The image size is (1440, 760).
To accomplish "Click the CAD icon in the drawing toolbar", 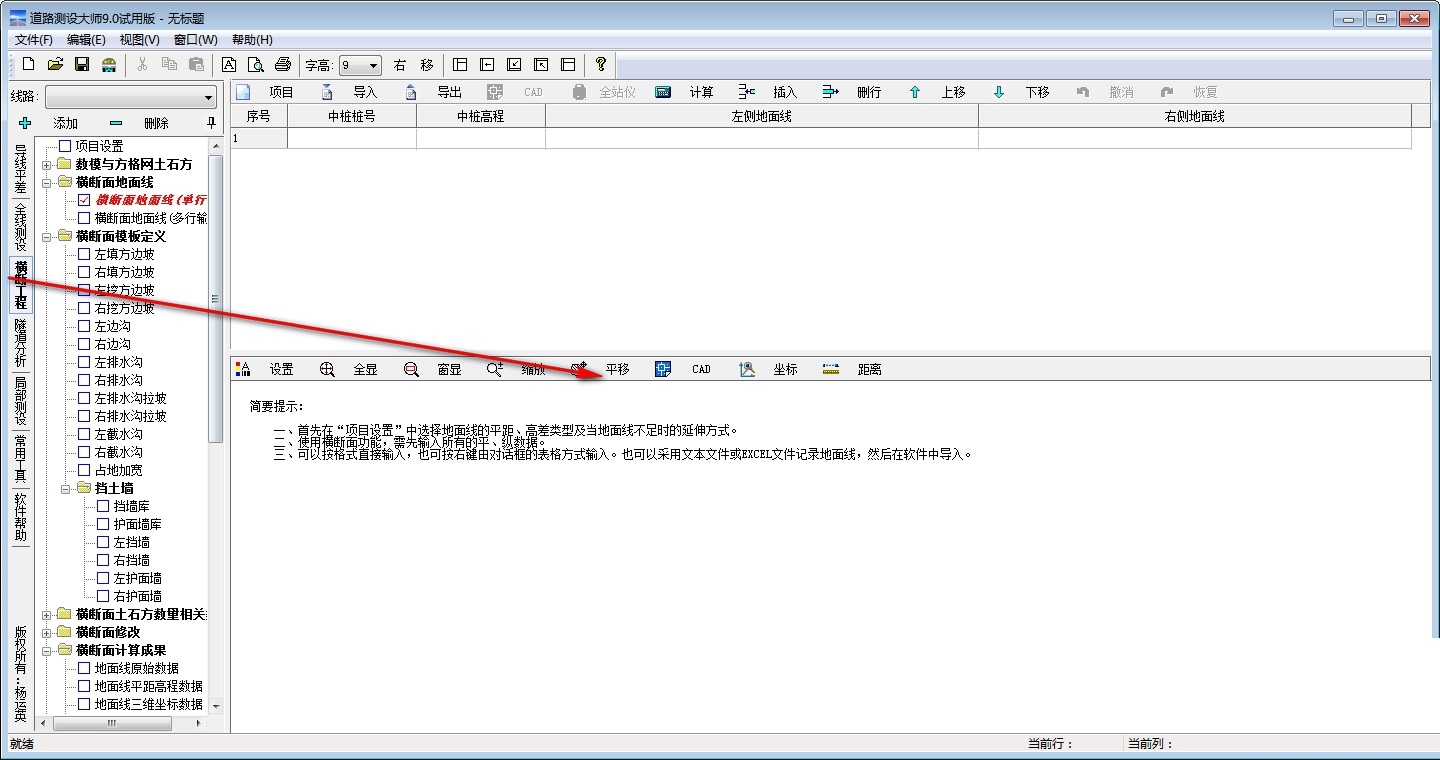I will (x=663, y=369).
